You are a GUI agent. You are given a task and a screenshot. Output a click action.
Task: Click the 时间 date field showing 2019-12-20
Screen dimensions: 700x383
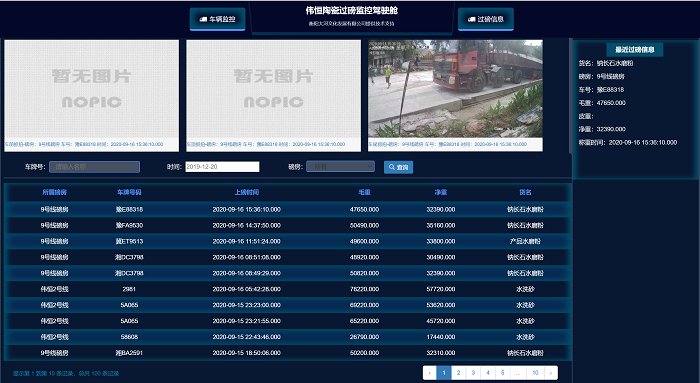click(222, 167)
